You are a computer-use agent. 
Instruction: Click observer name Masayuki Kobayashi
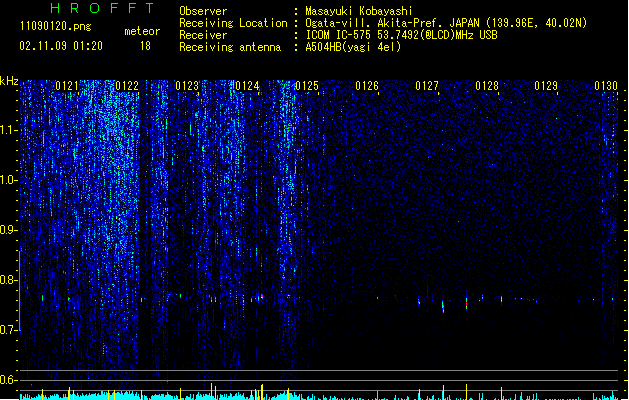359,11
